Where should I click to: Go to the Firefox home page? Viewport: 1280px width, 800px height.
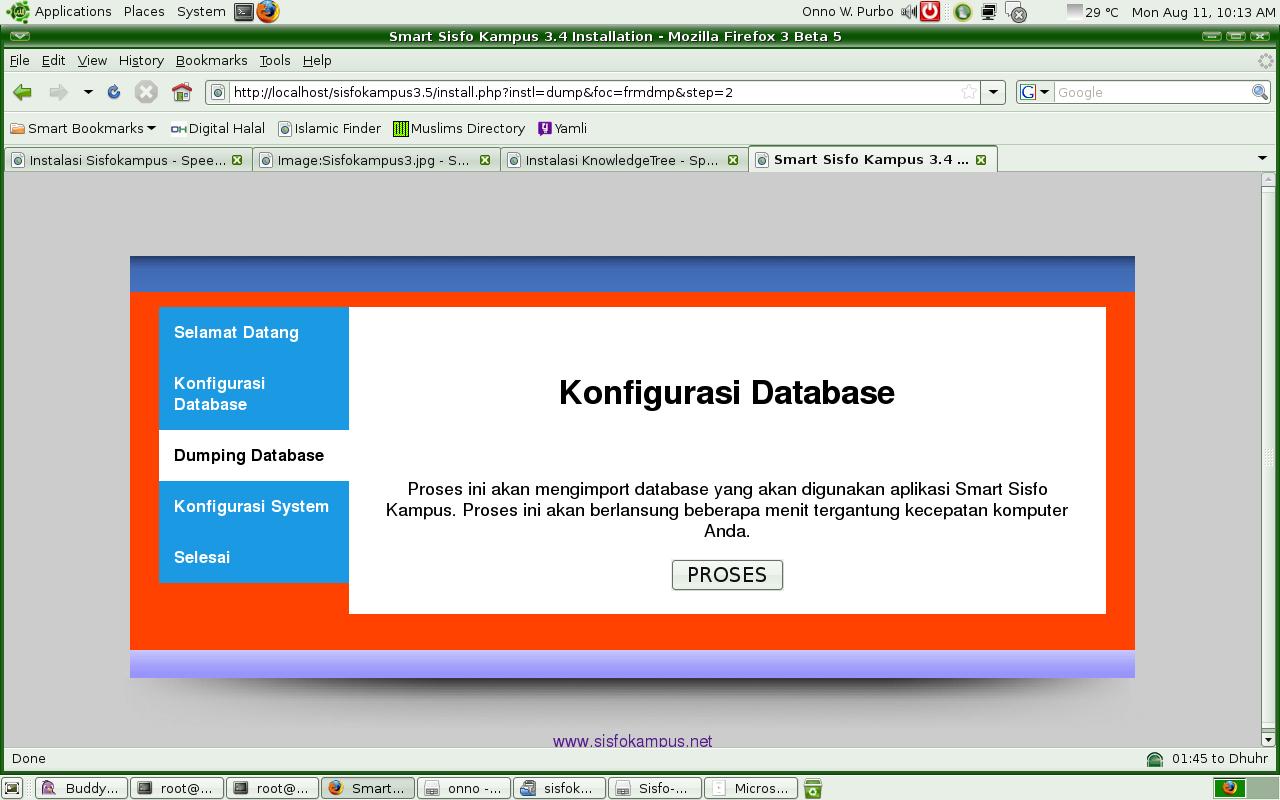coord(181,92)
